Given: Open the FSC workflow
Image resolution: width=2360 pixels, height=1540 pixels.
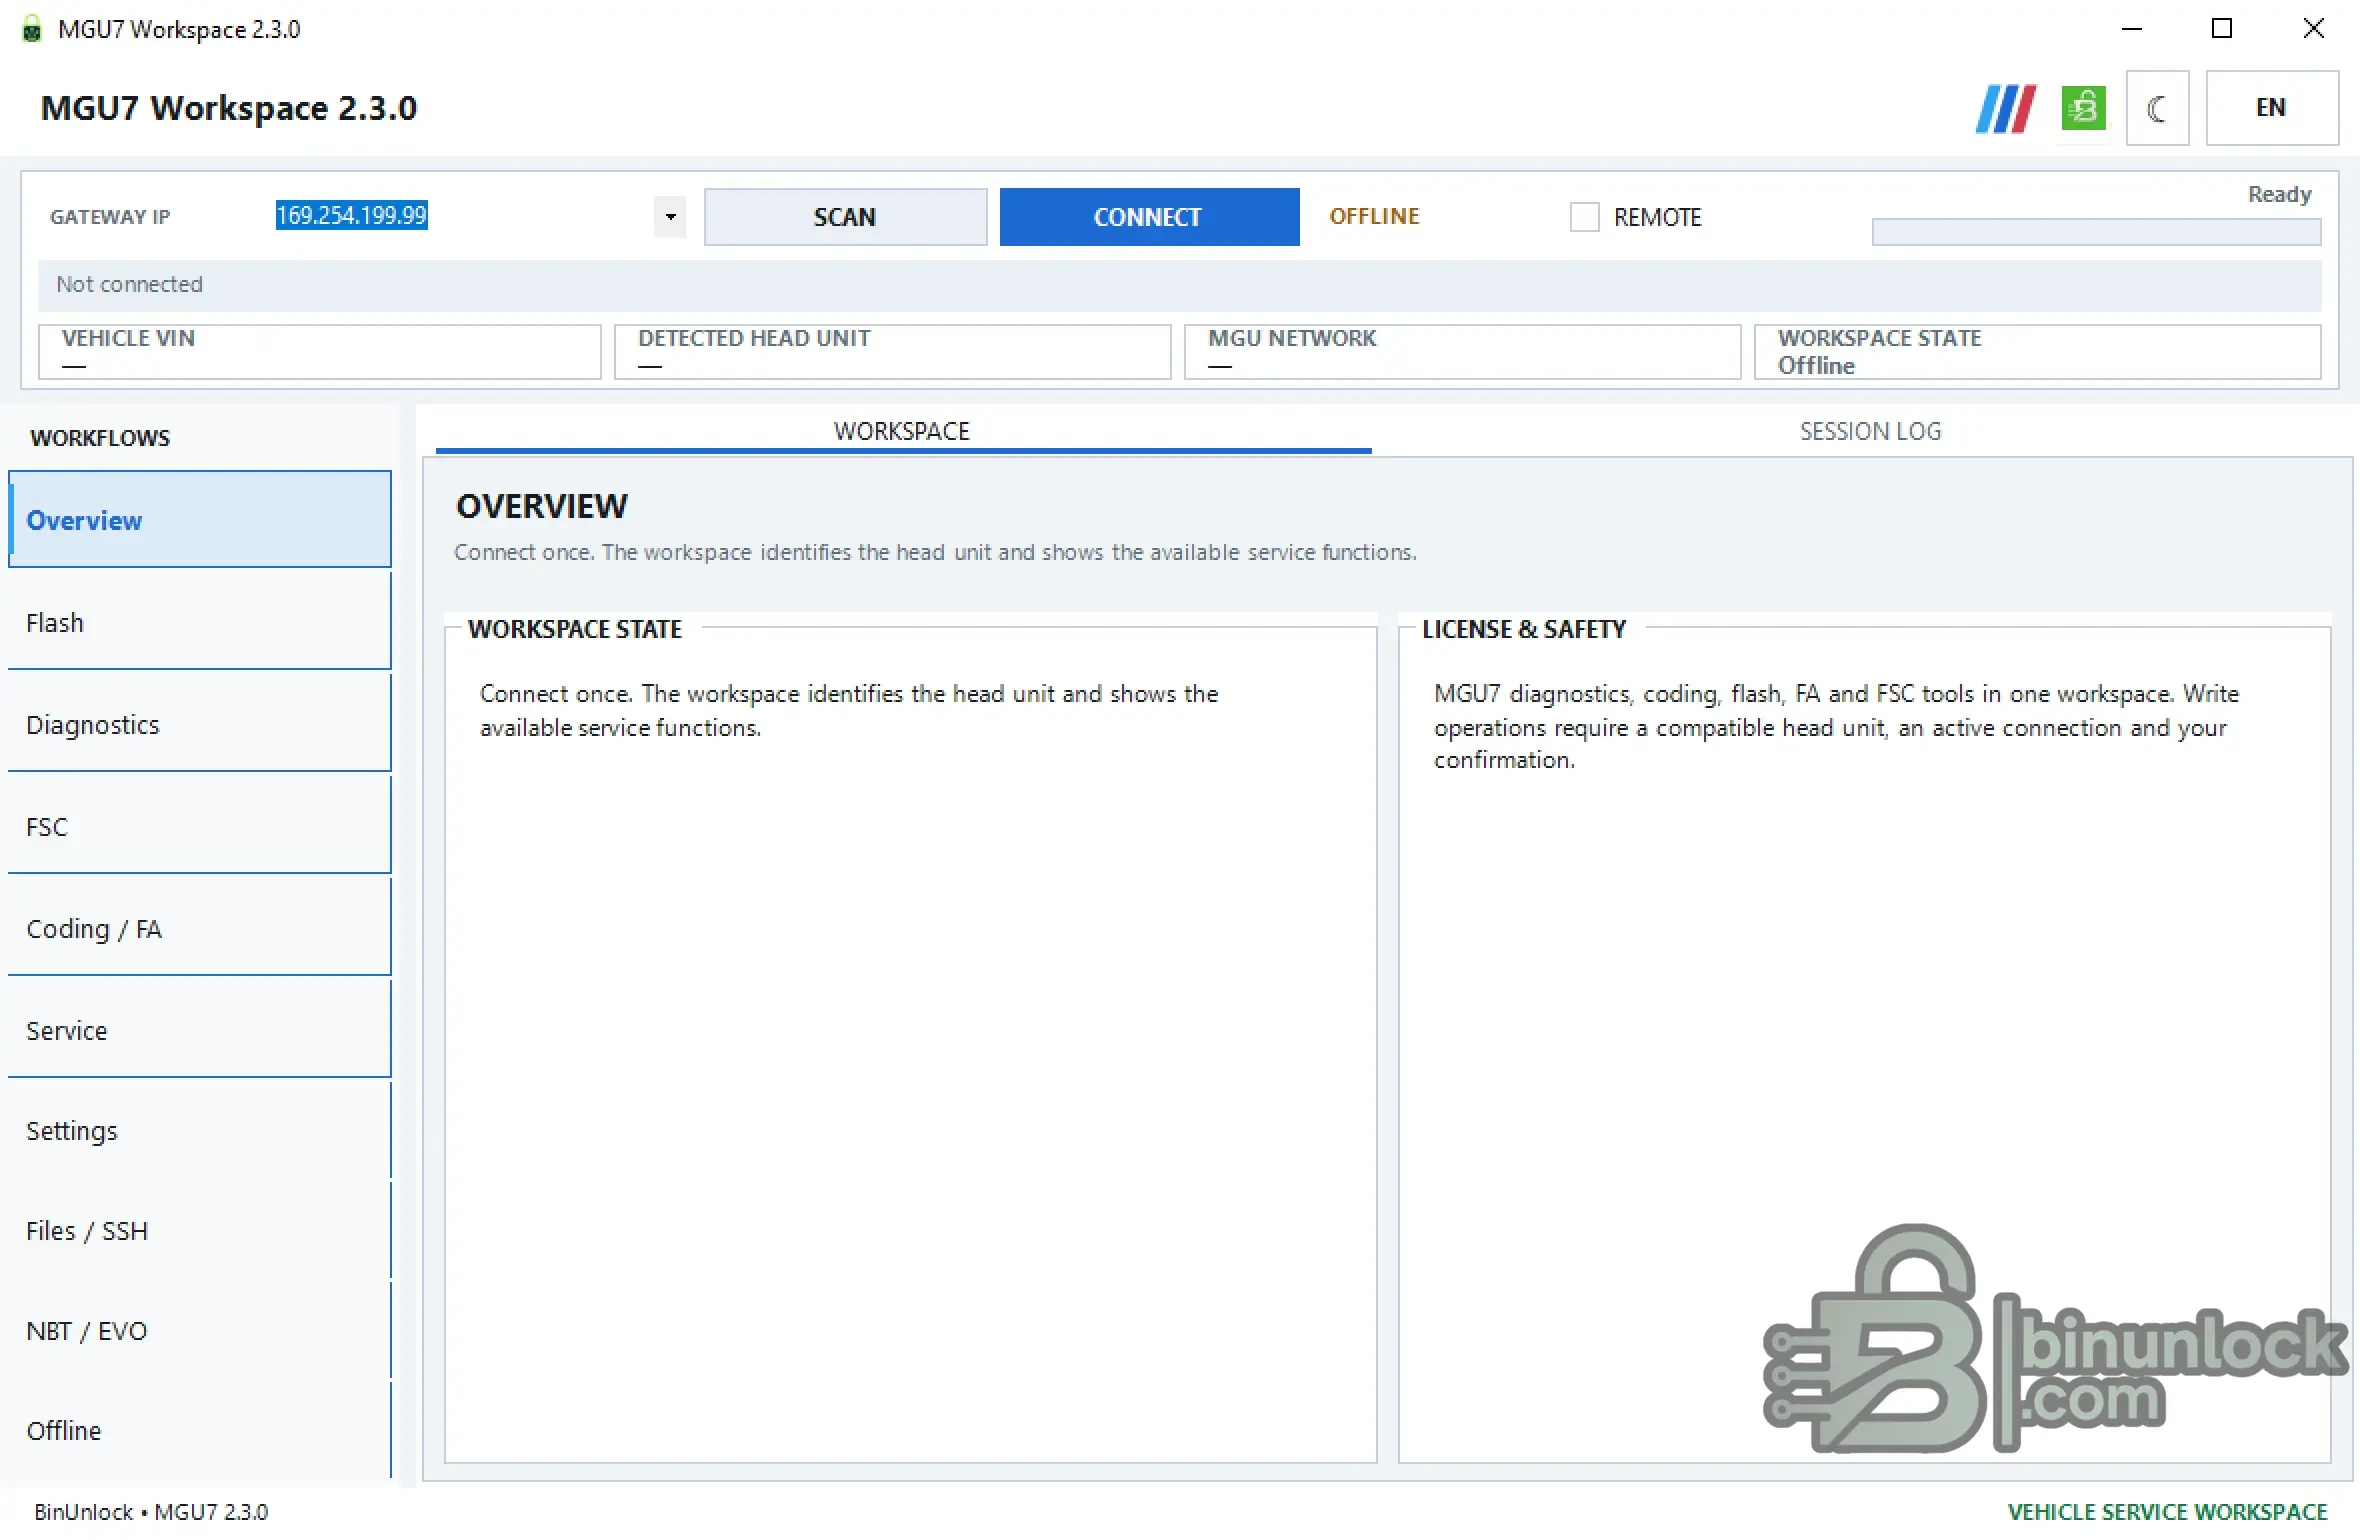Looking at the screenshot, I should [x=200, y=826].
